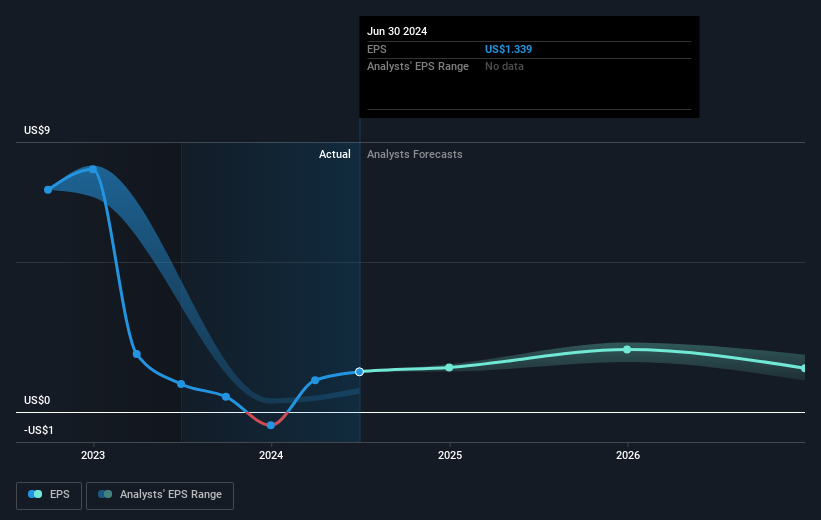Click the US$1.339 EPS value in tooltip
Viewport: 821px width, 520px height.
click(508, 49)
